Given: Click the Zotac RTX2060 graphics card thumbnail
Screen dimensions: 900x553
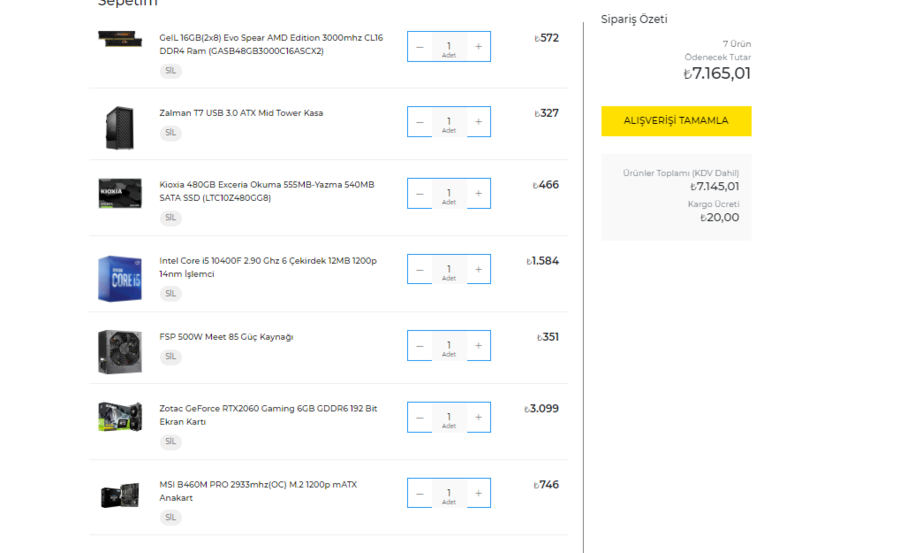Looking at the screenshot, I should coord(120,417).
